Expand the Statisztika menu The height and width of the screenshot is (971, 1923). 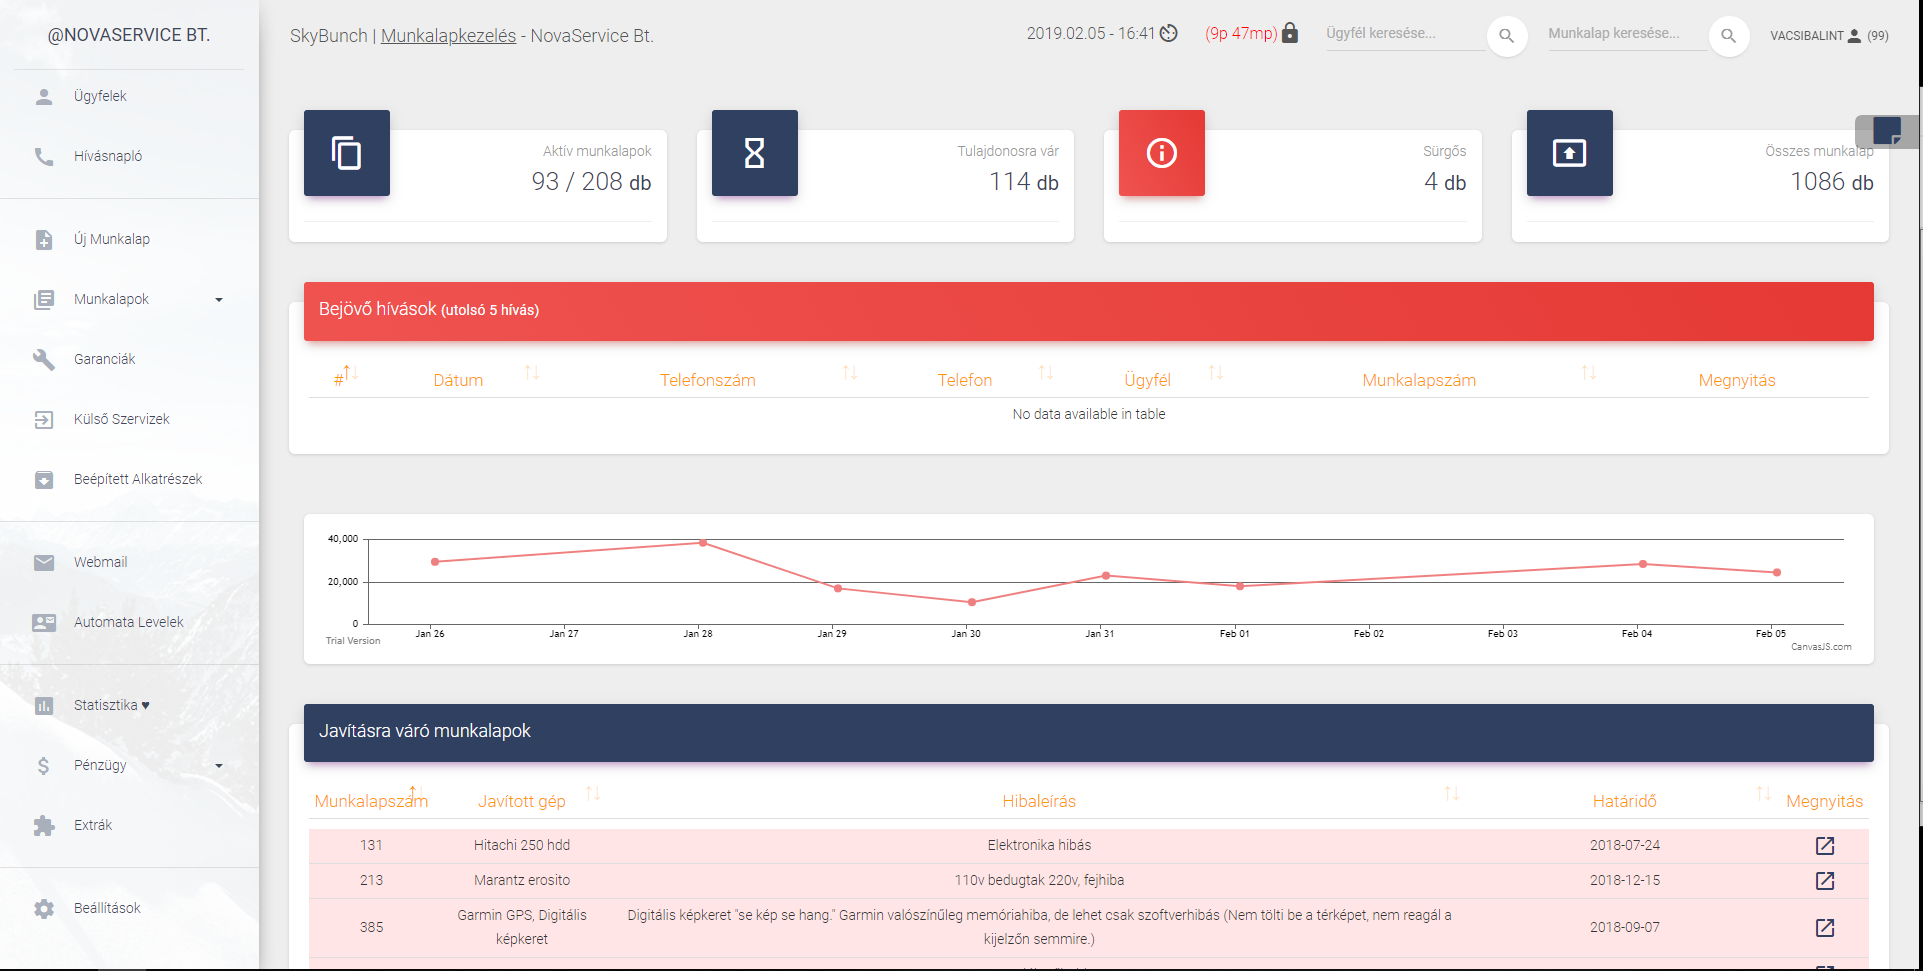click(110, 705)
